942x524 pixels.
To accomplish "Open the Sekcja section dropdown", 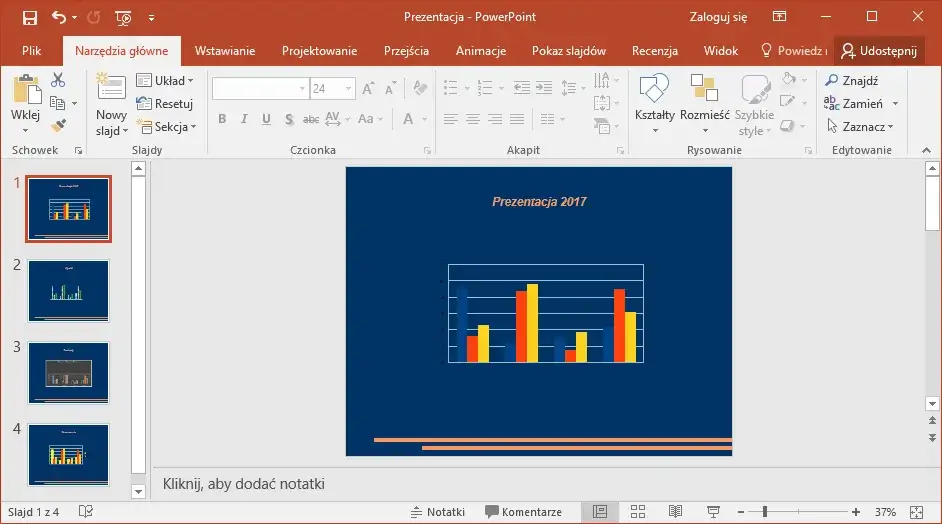I will [167, 127].
